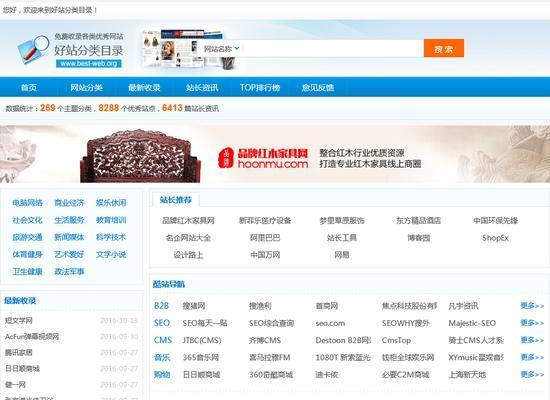
Task: Open the 网站分类 nav item
Action: (x=86, y=87)
